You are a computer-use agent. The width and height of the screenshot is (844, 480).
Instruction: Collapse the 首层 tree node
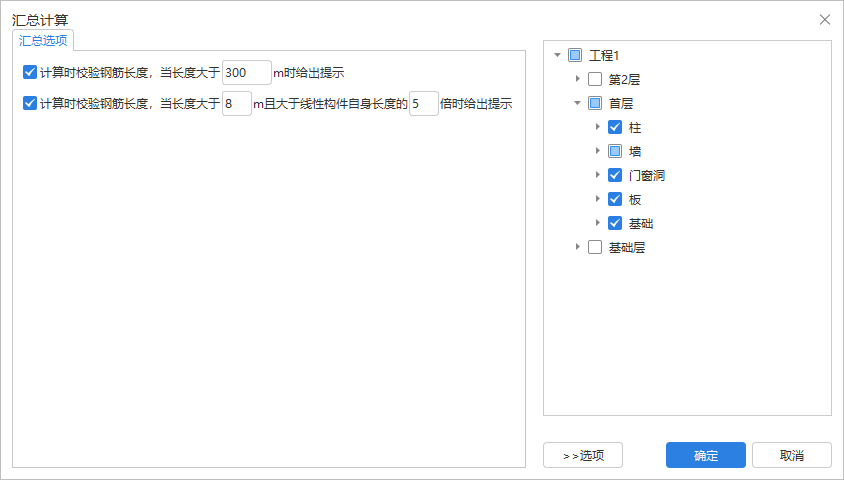(x=578, y=103)
